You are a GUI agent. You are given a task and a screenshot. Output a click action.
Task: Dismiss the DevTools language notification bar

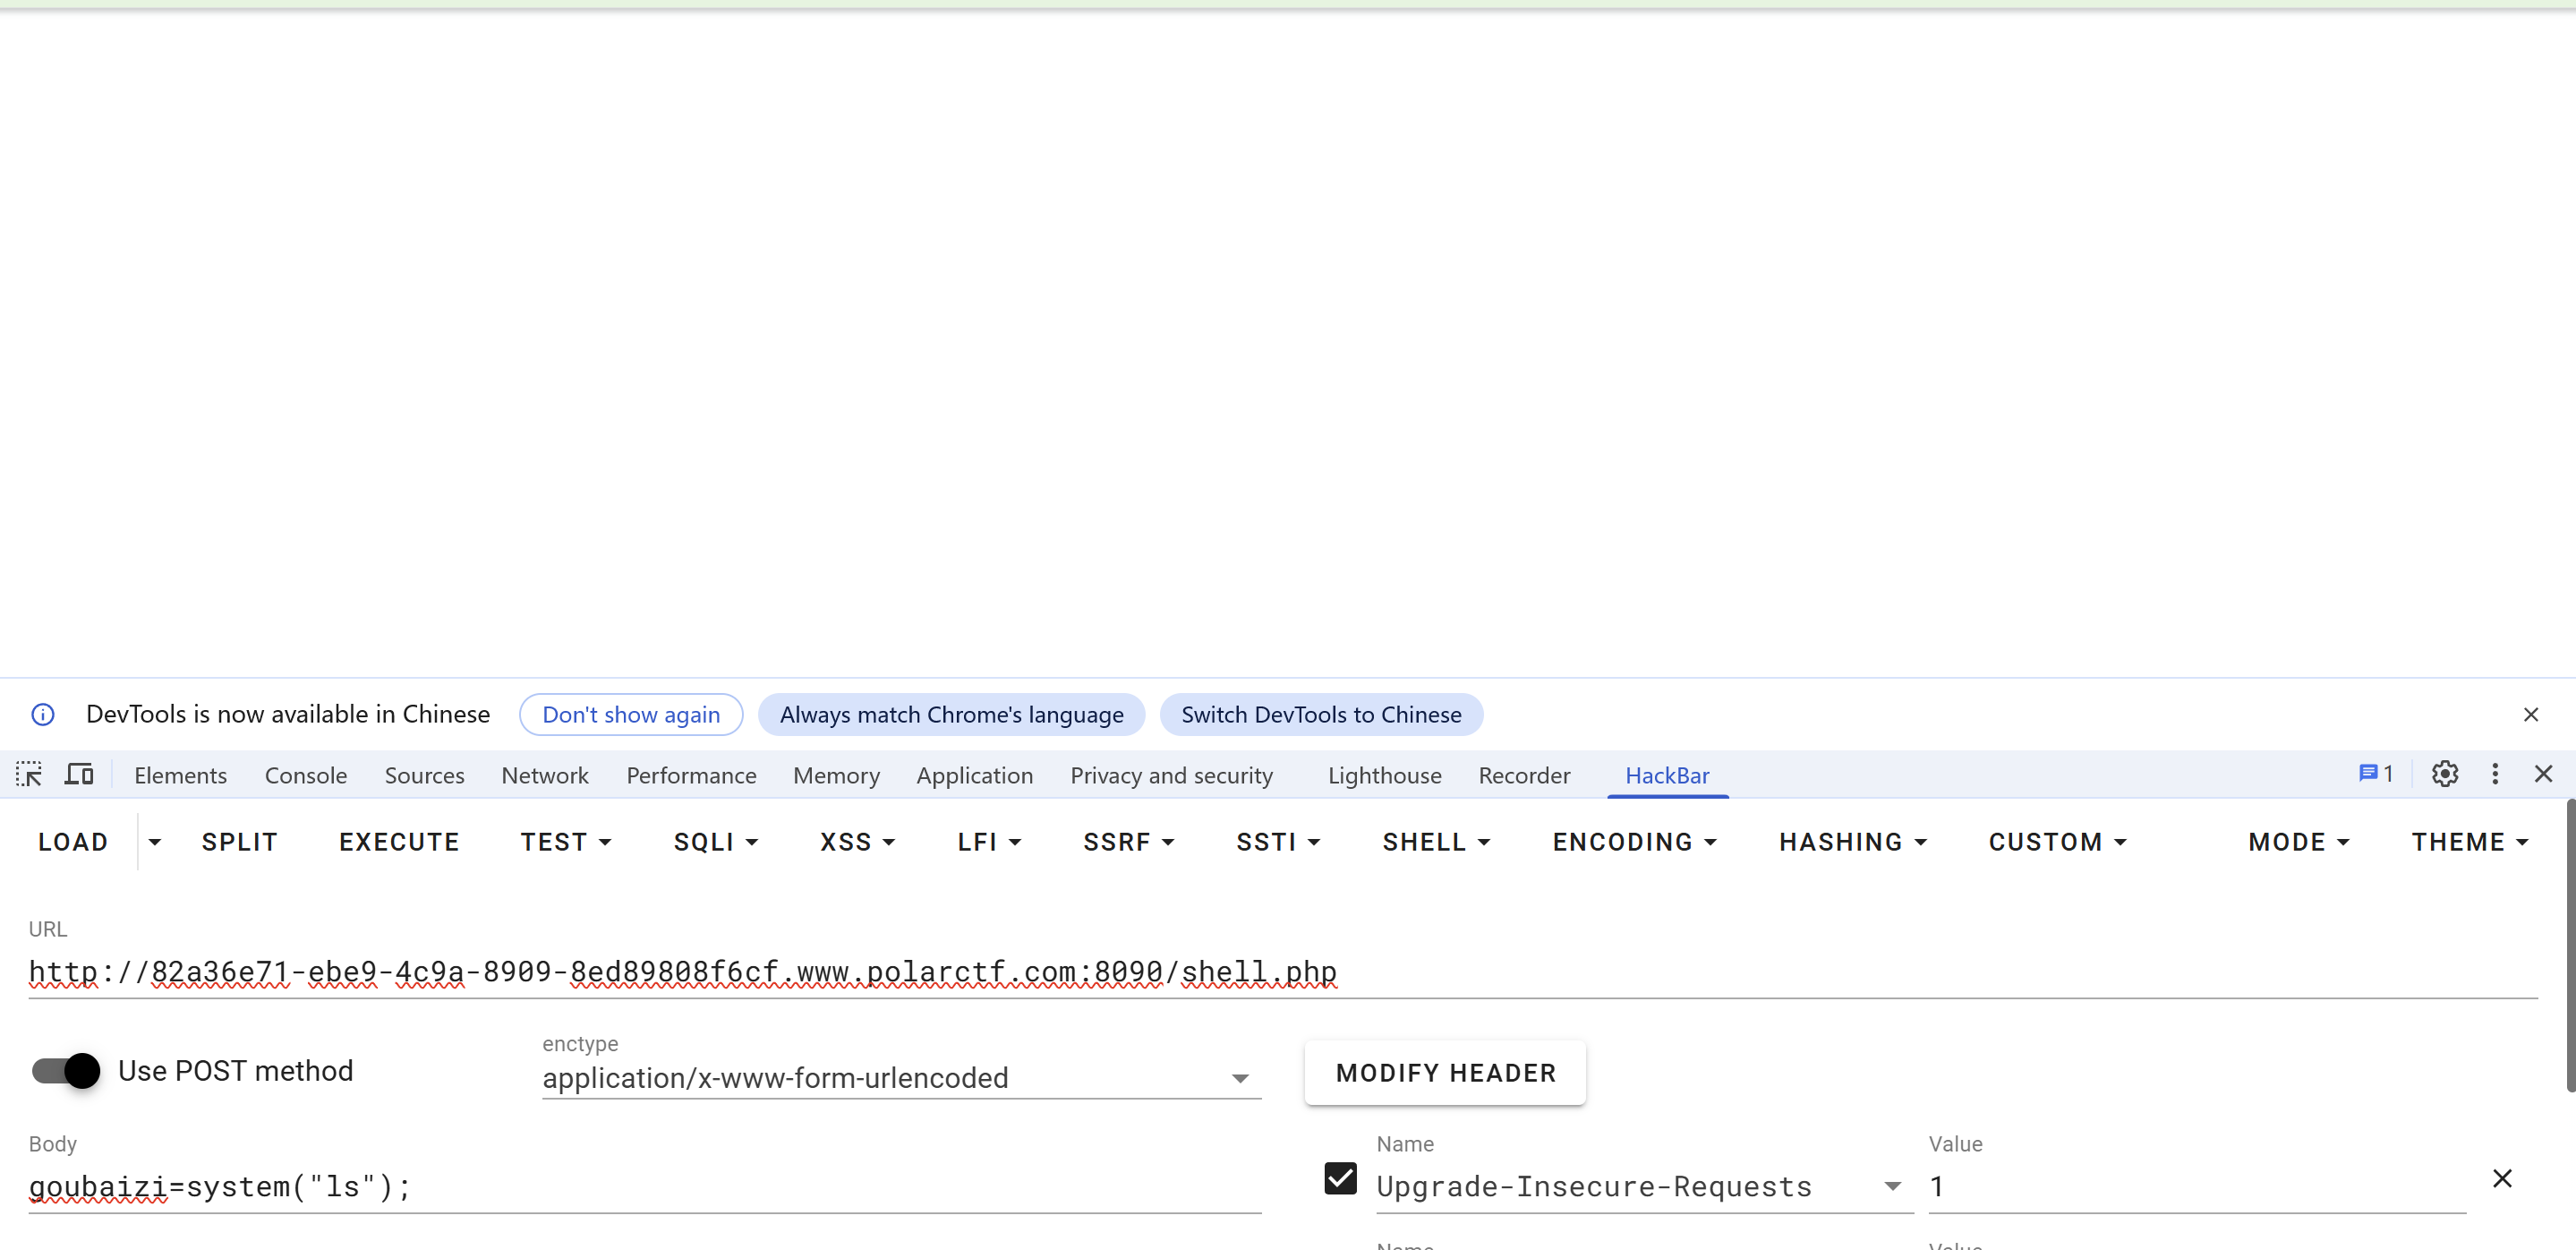[x=2530, y=715]
